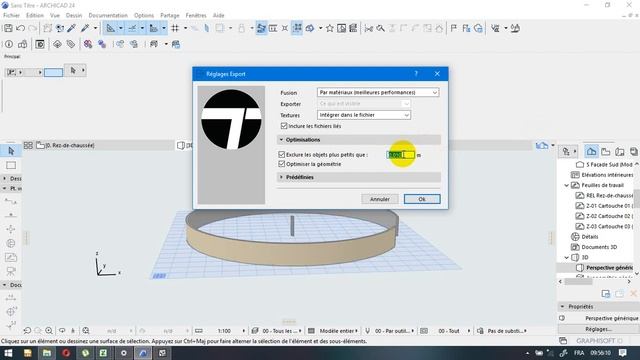Open the Layout Book icon in Navigator
The height and width of the screenshot is (360, 640).
pyautogui.click(x=620, y=151)
